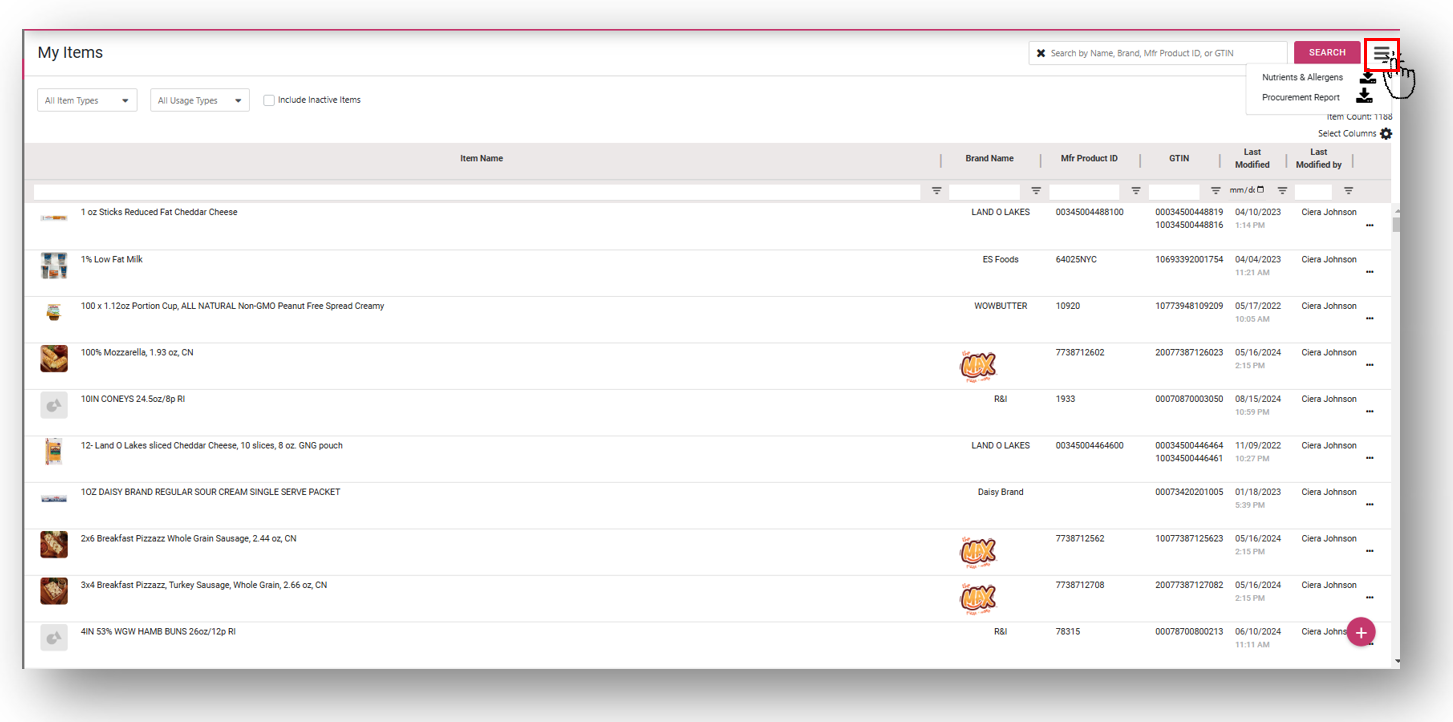Click the Last Modified by filter box
The height and width of the screenshot is (722, 1453).
(x=1313, y=191)
